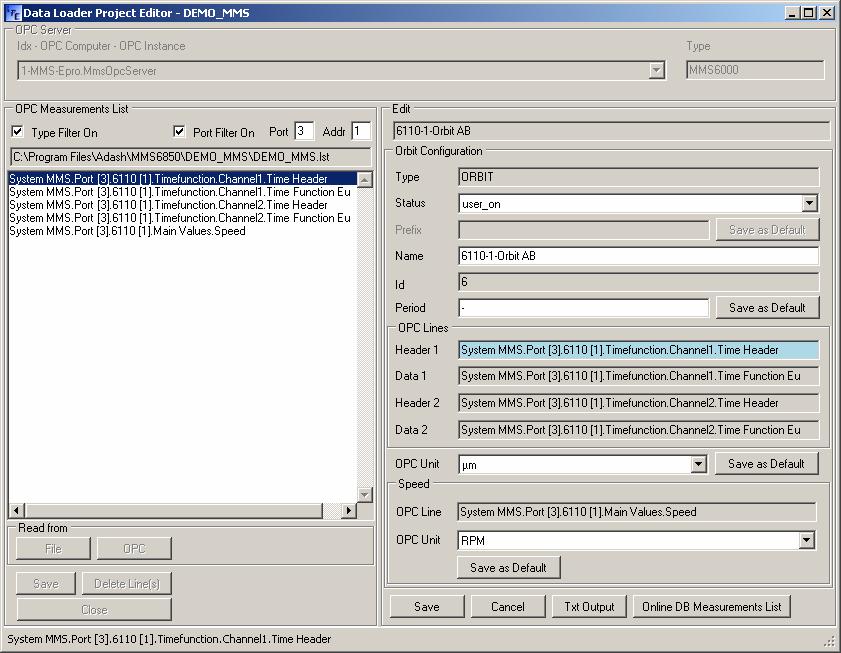The height and width of the screenshot is (653, 841).
Task: Click the Data 2 OPC line field
Action: (x=638, y=430)
